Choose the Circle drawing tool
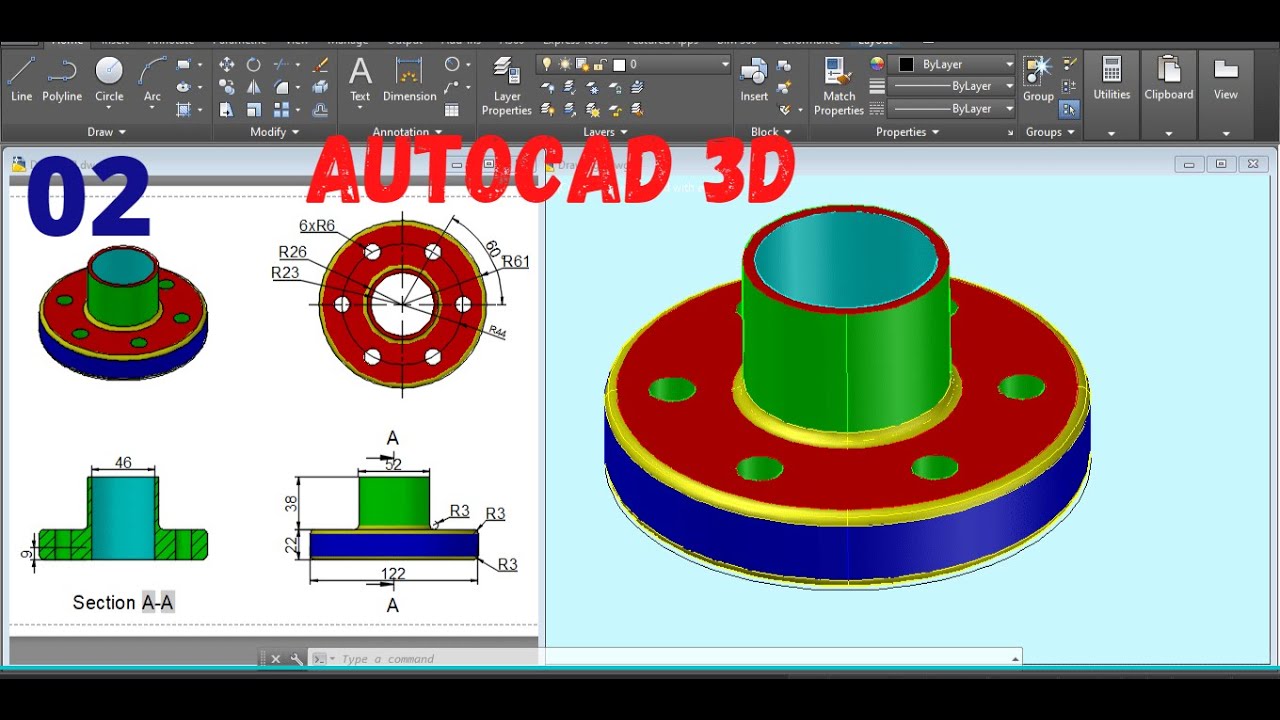 click(x=109, y=79)
